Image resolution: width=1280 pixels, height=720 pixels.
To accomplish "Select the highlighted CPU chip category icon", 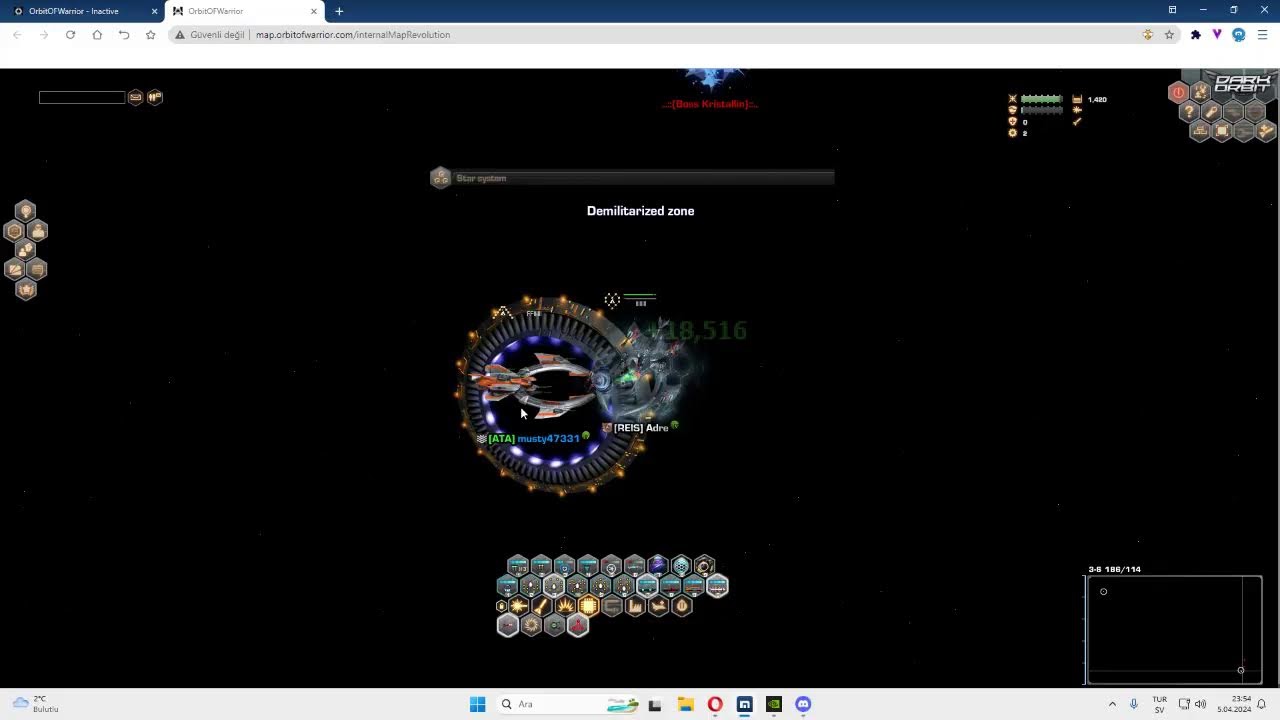I will (588, 605).
